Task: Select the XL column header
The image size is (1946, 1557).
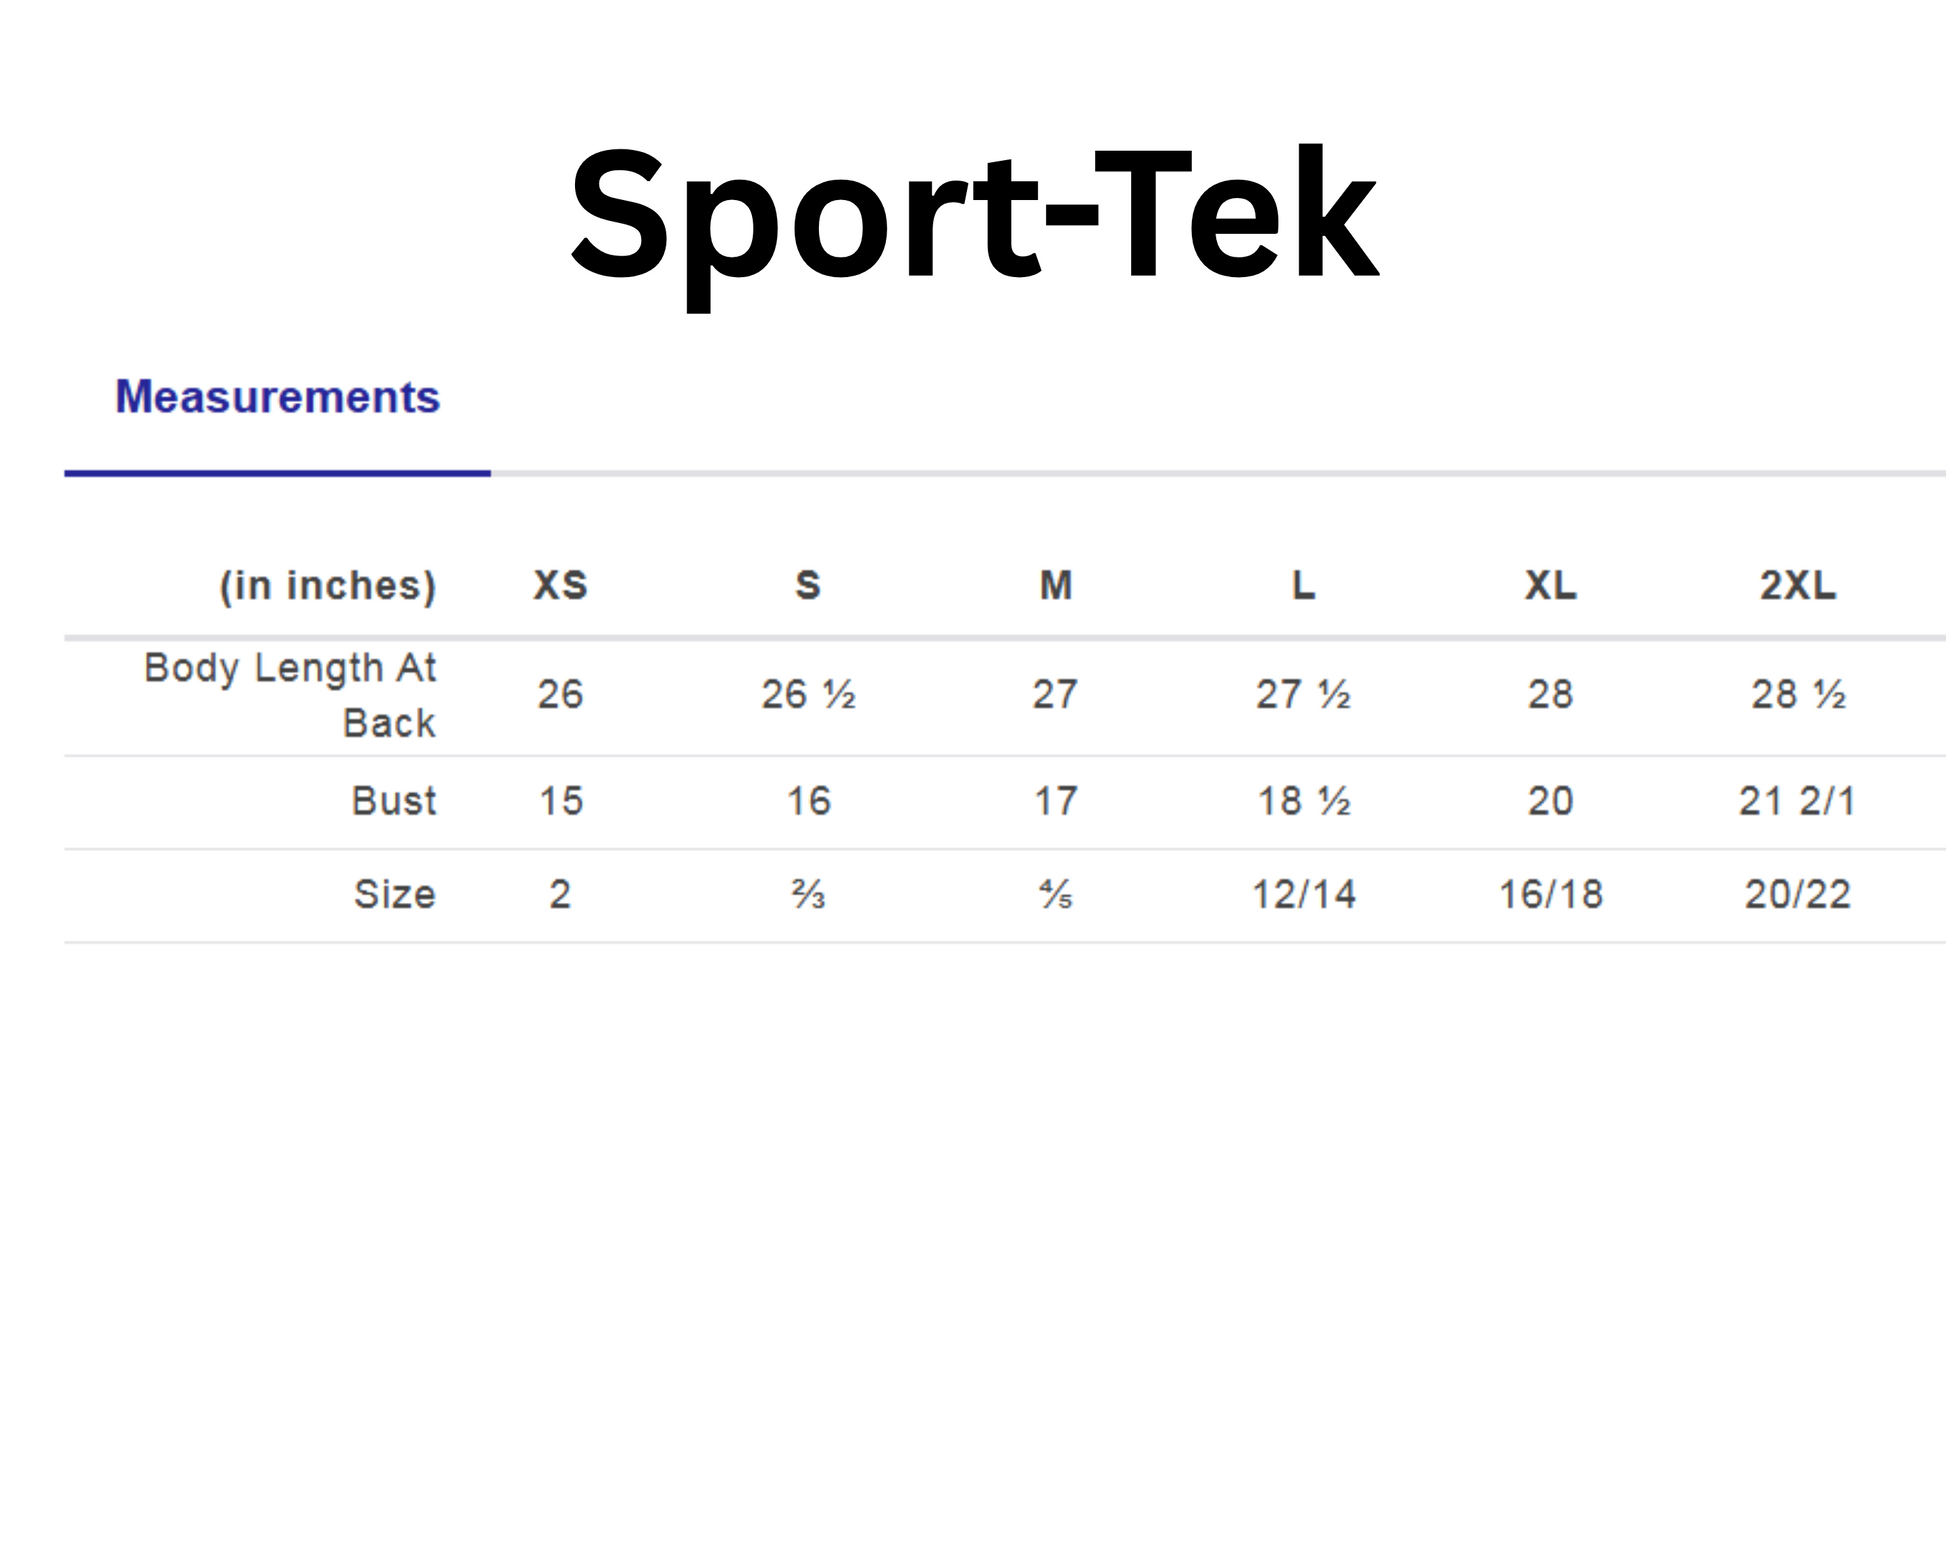Action: [1550, 586]
